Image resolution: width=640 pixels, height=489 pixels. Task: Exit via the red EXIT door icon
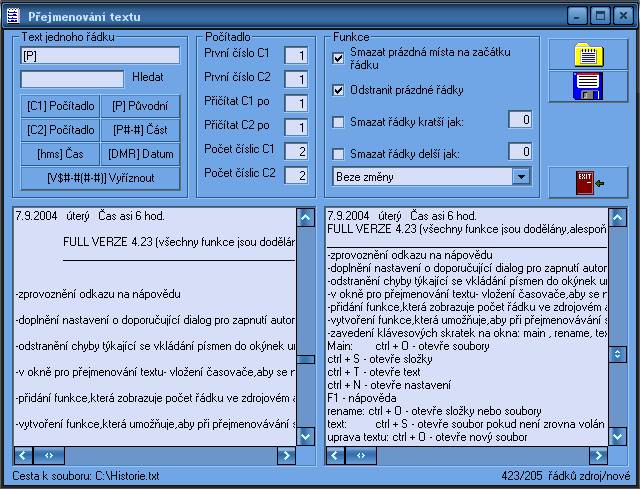[x=588, y=182]
